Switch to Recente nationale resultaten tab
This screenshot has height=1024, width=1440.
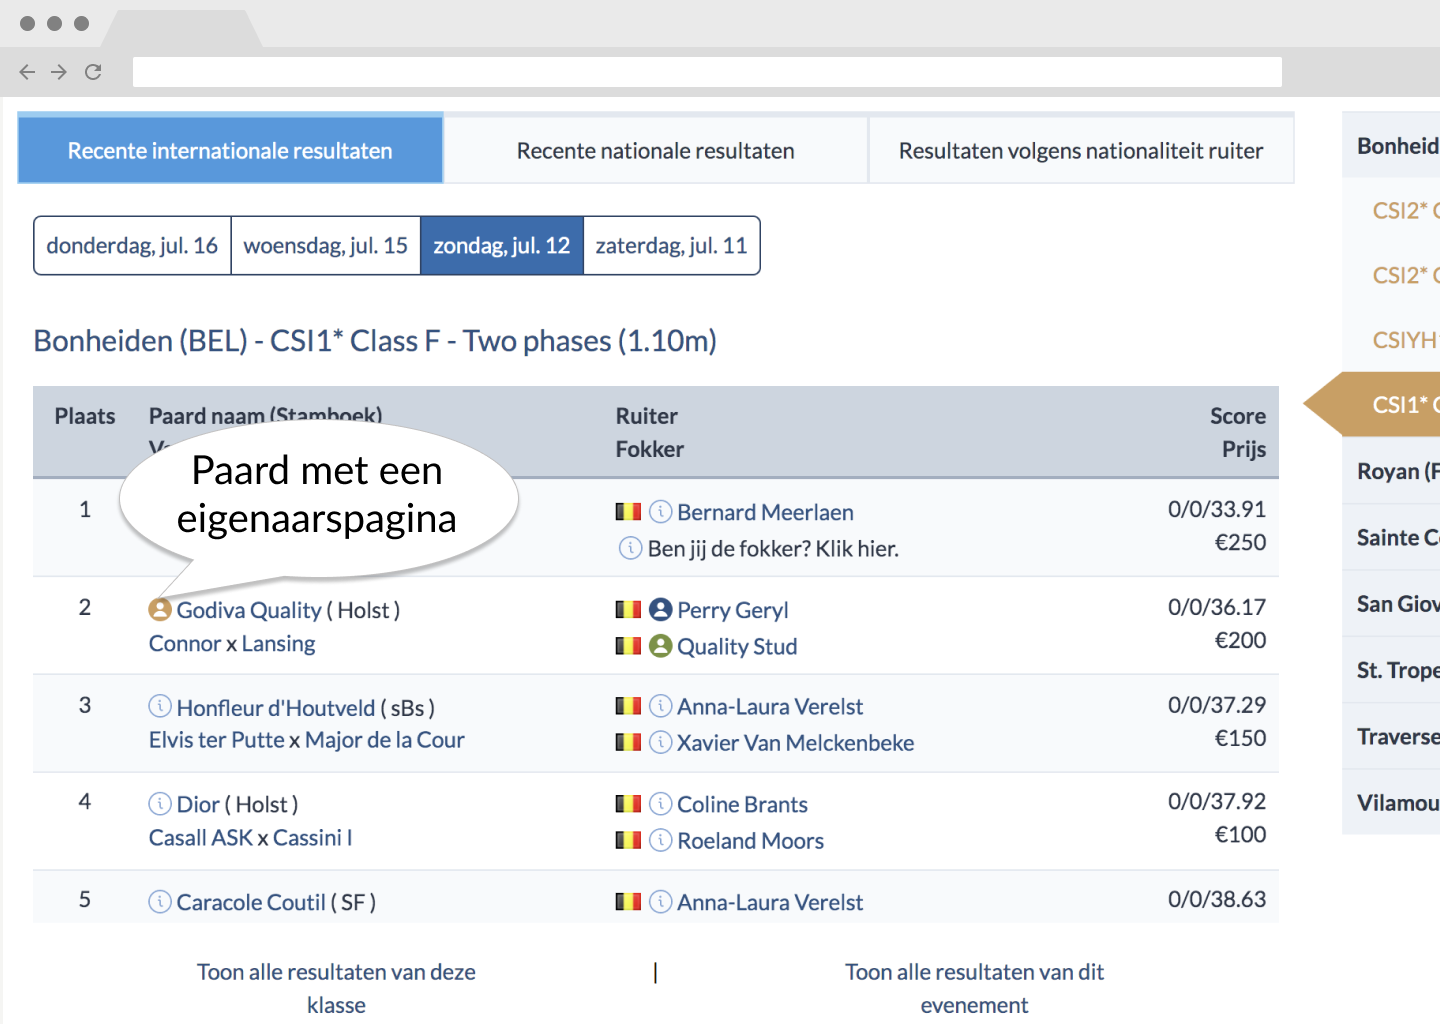click(655, 150)
